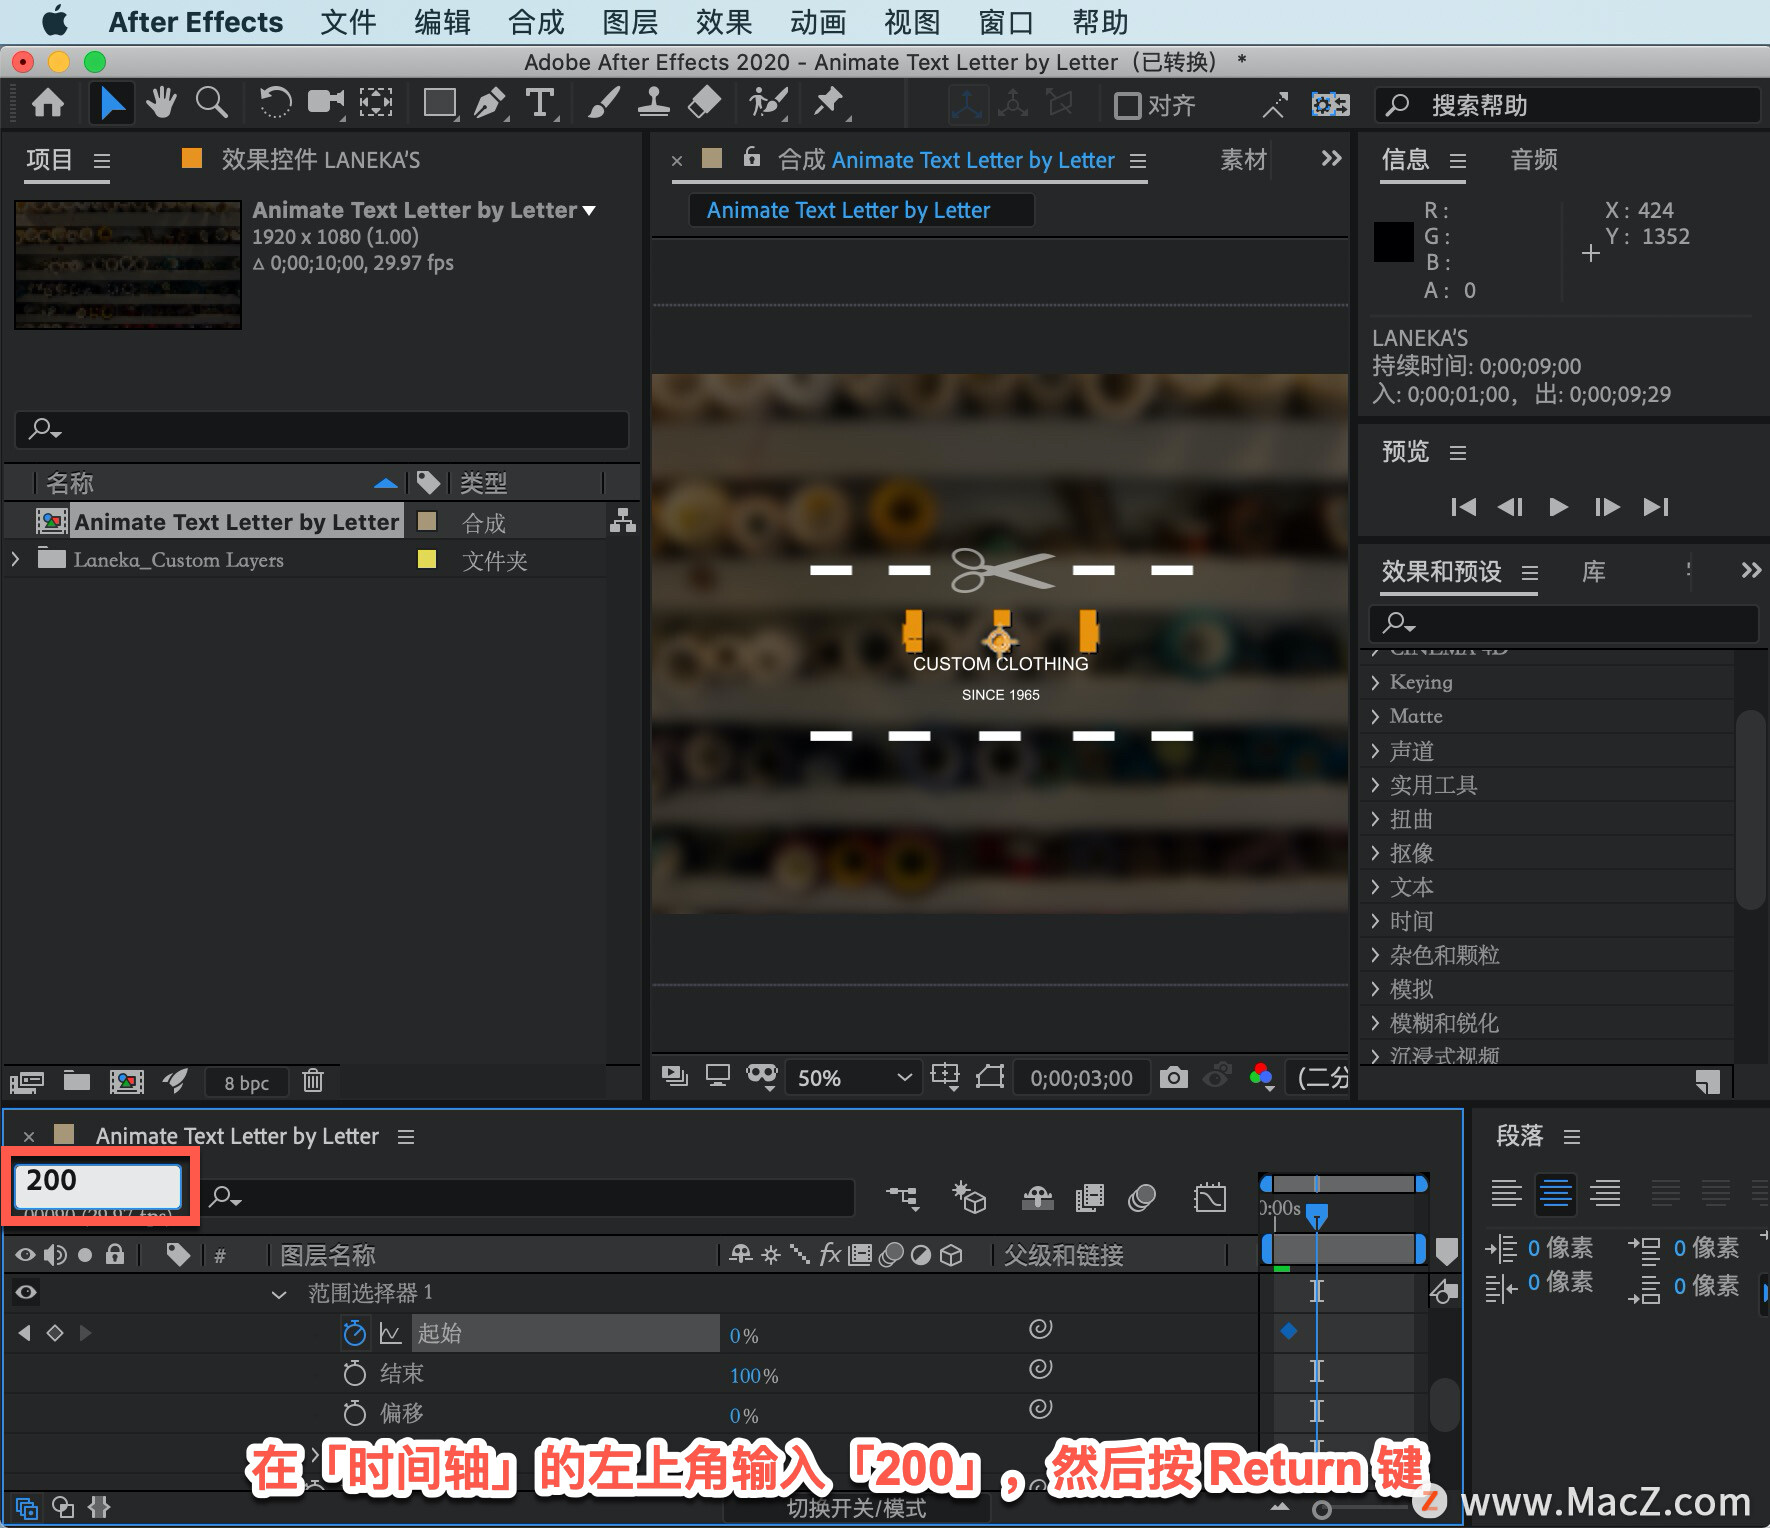Viewport: 1770px width, 1528px height.
Task: Click the yellow label swatch for Laneka folder
Action: click(x=427, y=559)
